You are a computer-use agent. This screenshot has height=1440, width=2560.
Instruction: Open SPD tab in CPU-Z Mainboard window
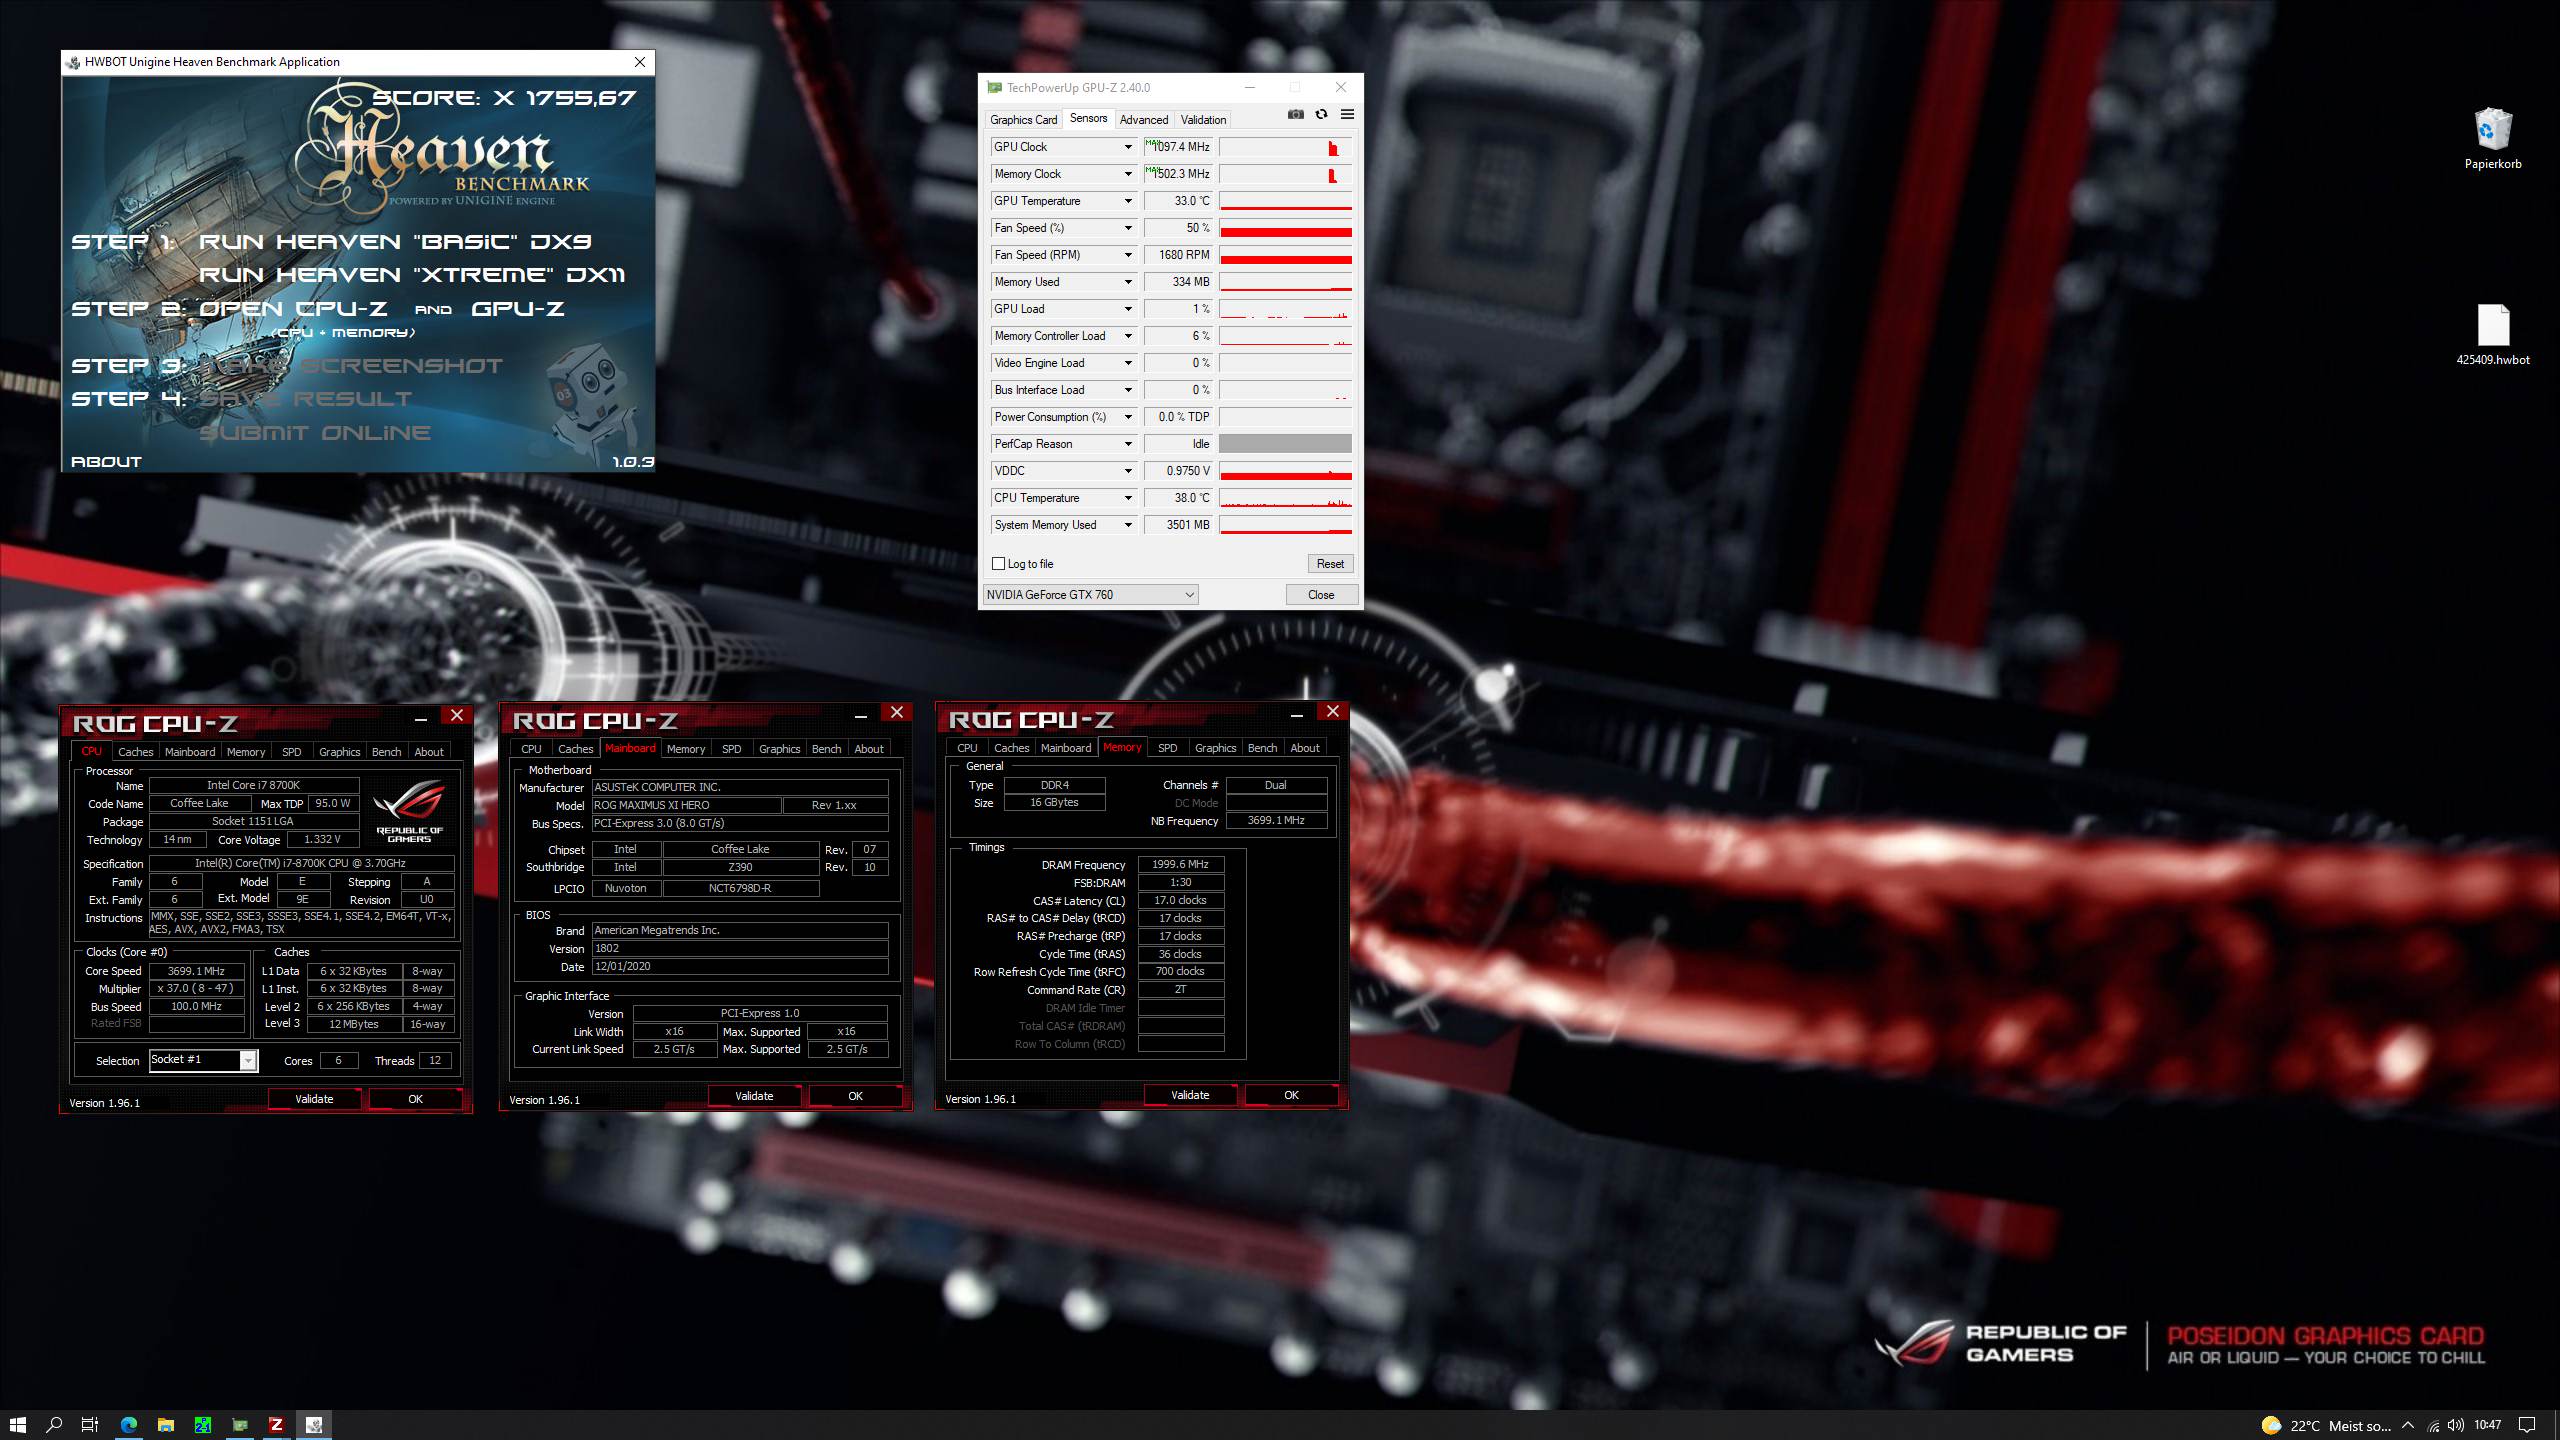731,749
